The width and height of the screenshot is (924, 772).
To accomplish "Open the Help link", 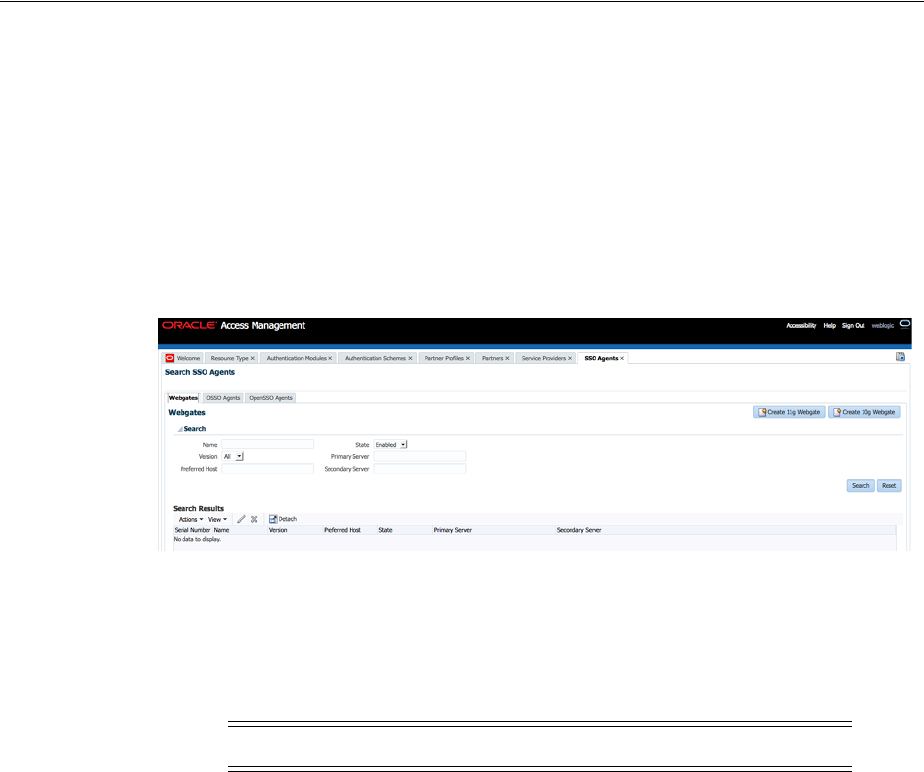I will tap(830, 325).
